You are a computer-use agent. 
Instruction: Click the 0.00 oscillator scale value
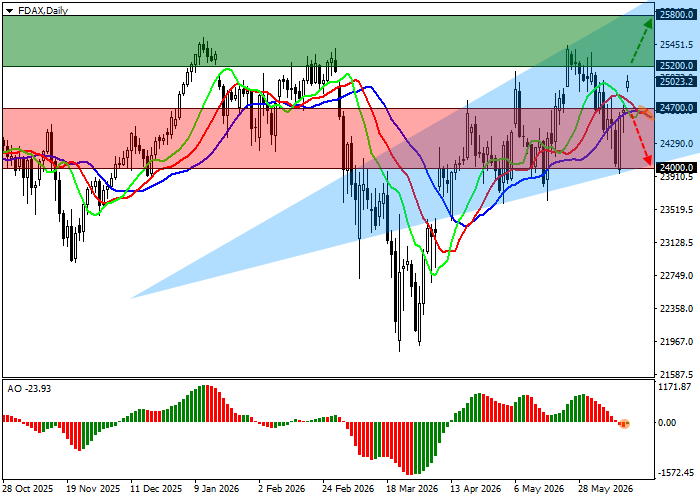click(667, 423)
